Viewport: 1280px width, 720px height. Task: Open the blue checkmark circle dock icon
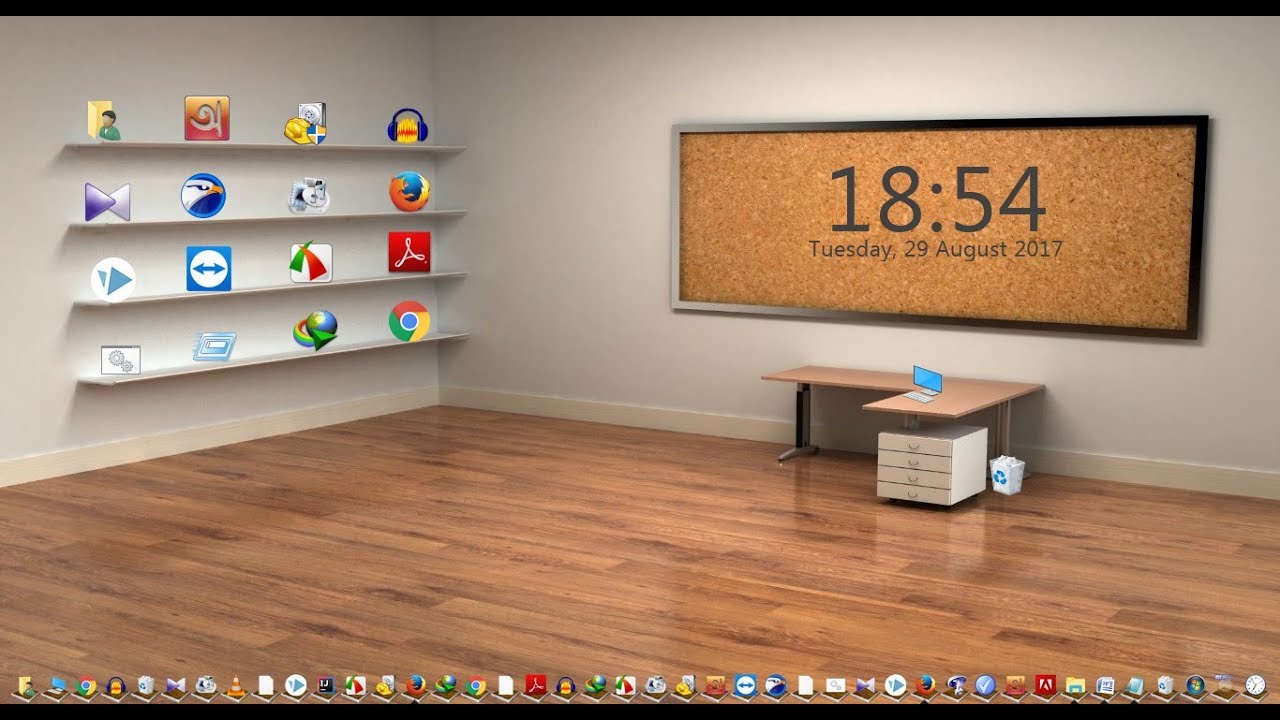[x=985, y=685]
